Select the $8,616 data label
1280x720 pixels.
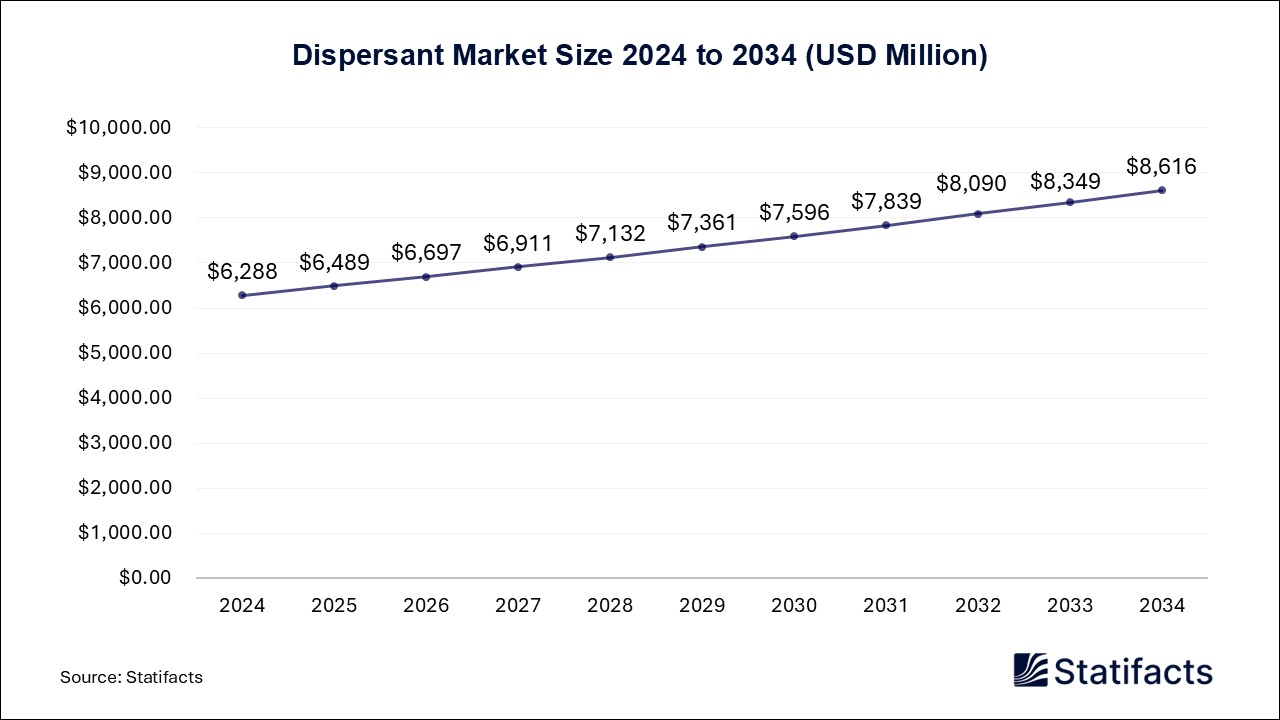(1161, 166)
